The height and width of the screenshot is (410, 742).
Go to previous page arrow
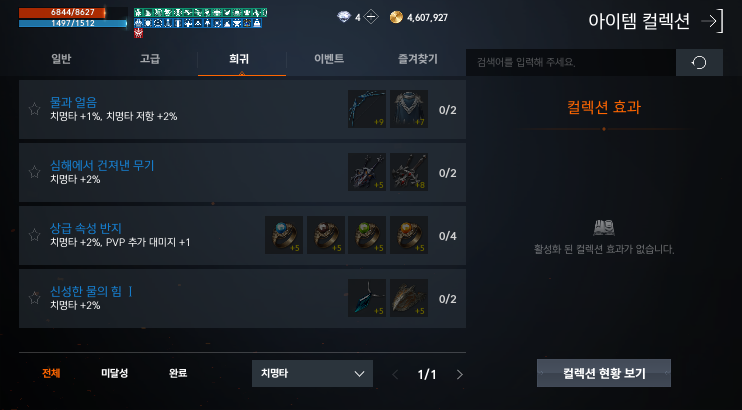coord(395,374)
